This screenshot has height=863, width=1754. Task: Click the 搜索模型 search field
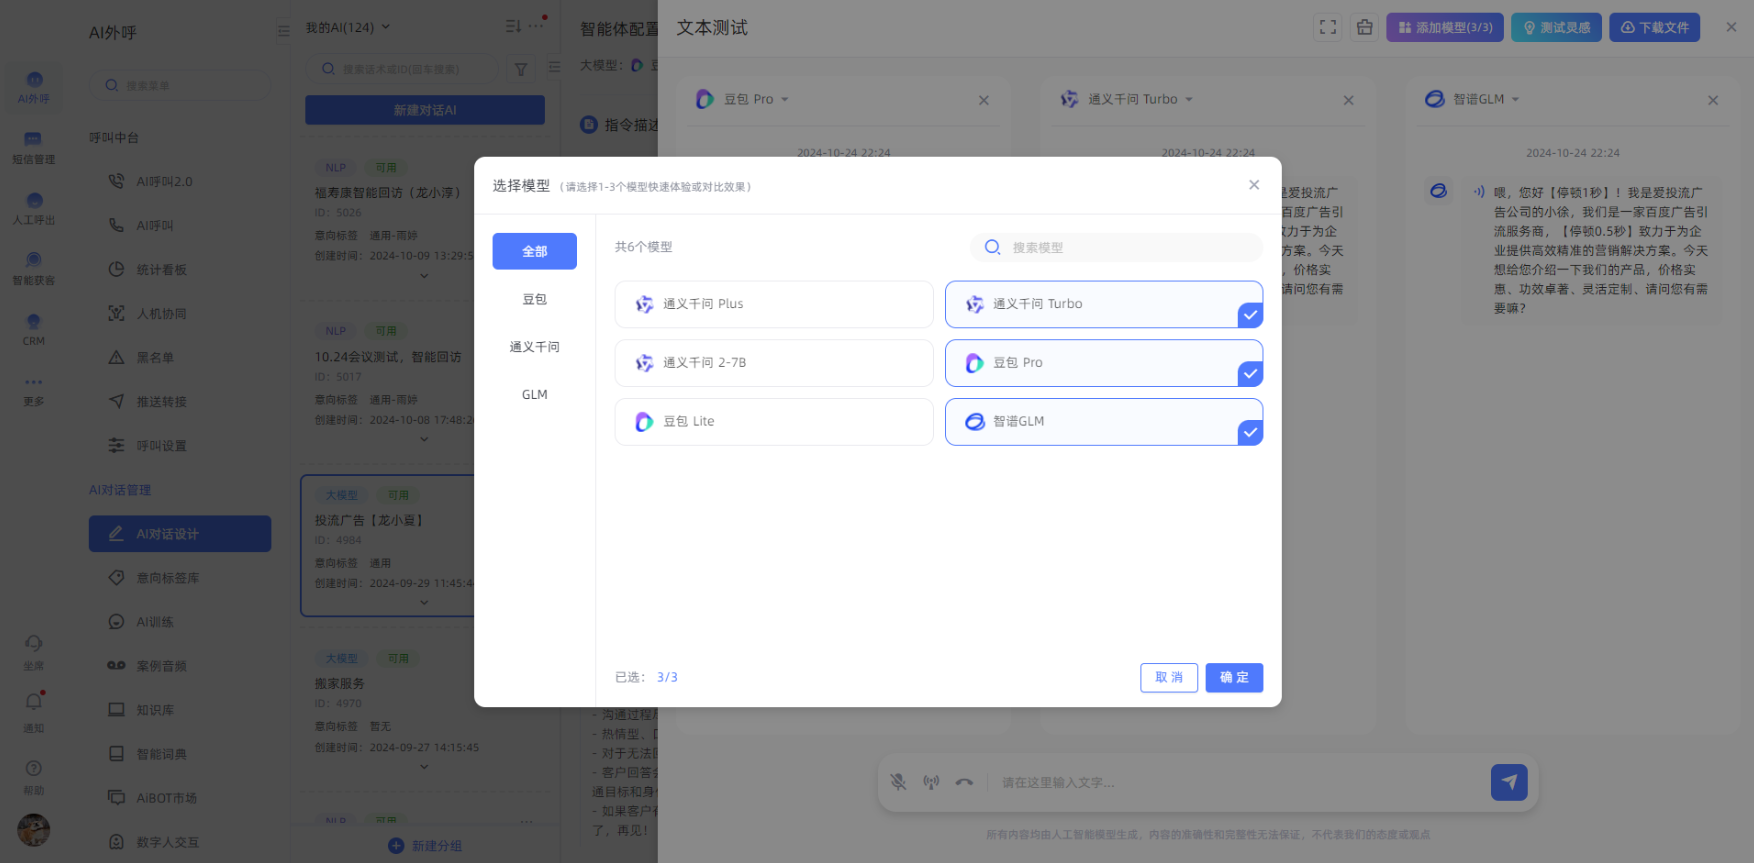[x=1125, y=247]
